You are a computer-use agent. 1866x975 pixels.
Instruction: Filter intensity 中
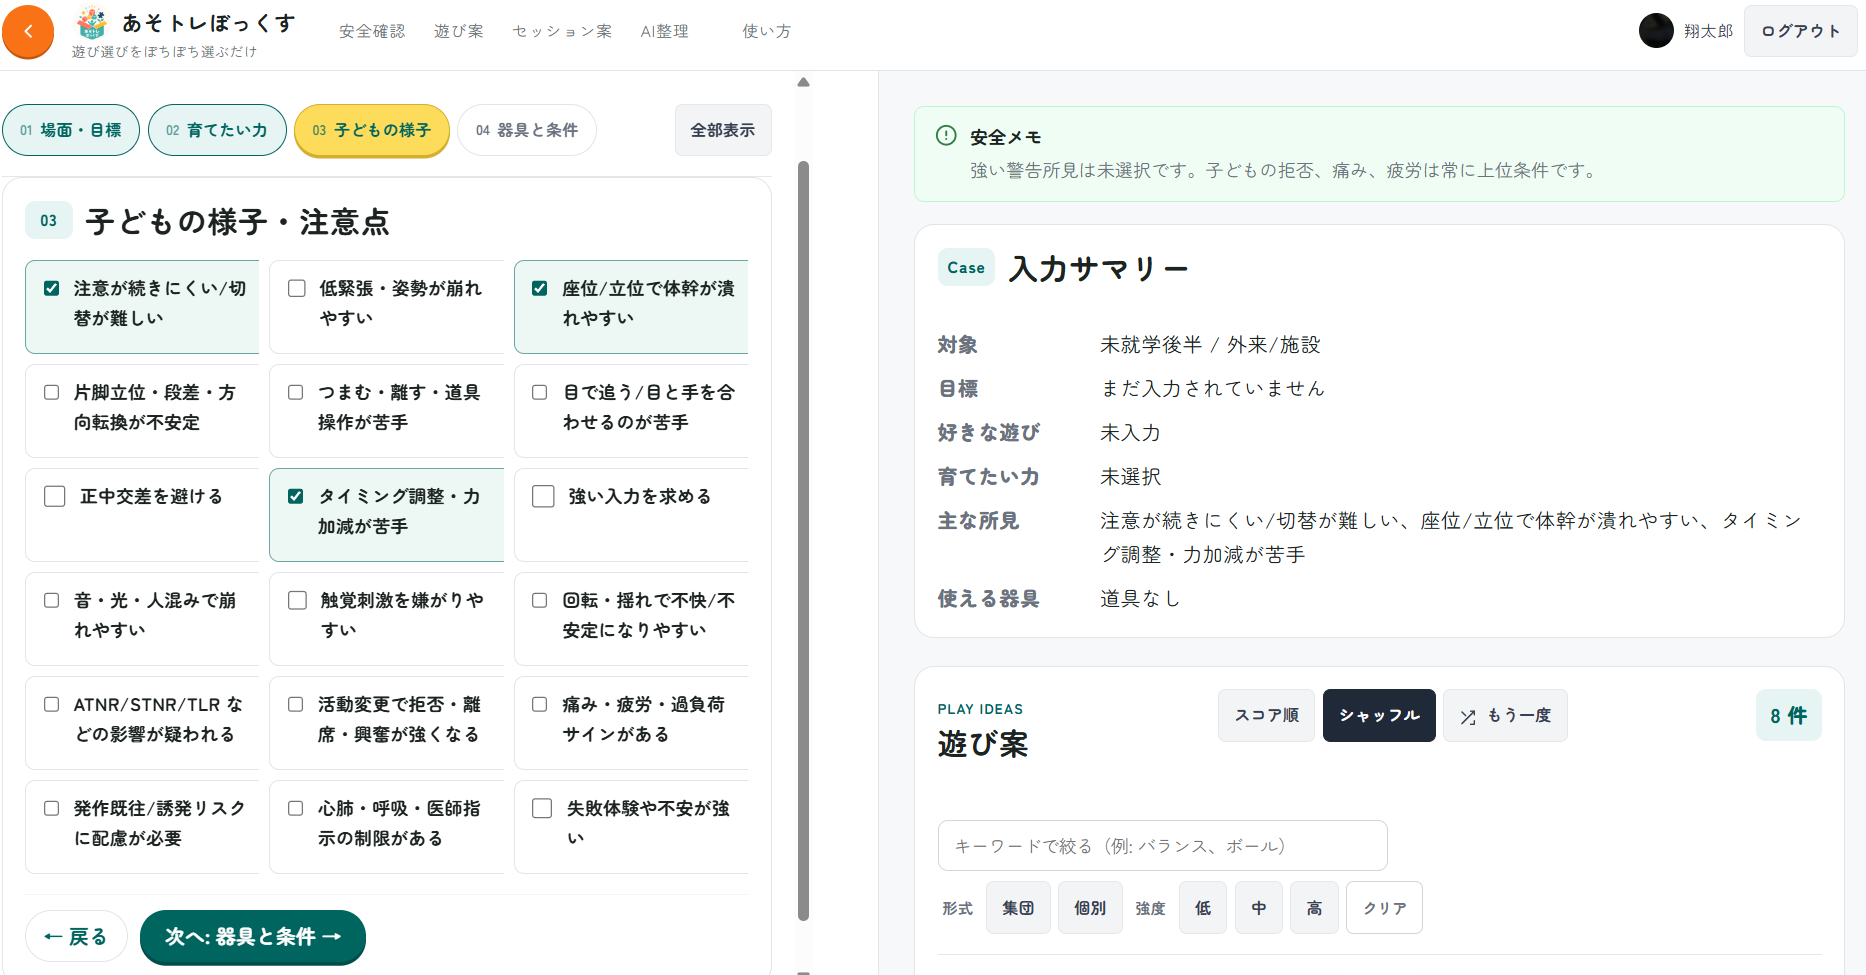click(x=1259, y=908)
